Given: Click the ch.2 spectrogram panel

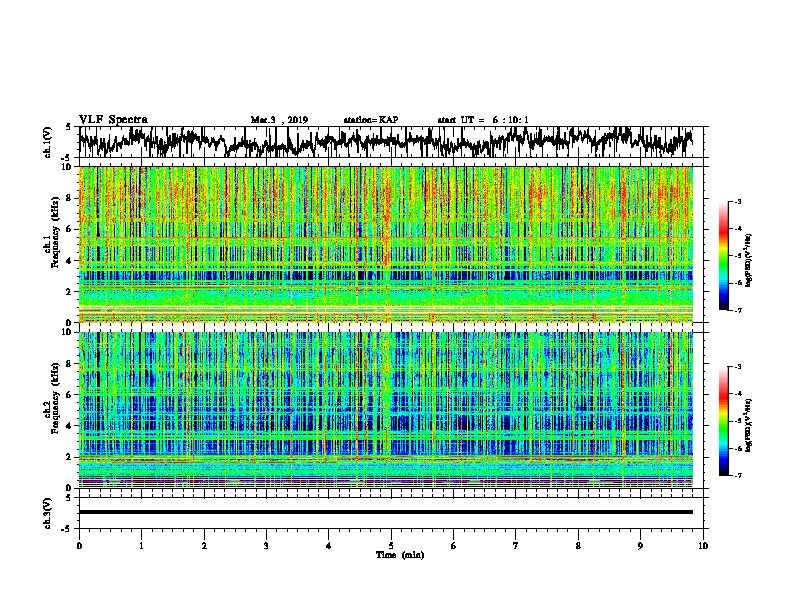Looking at the screenshot, I should coord(386,410).
